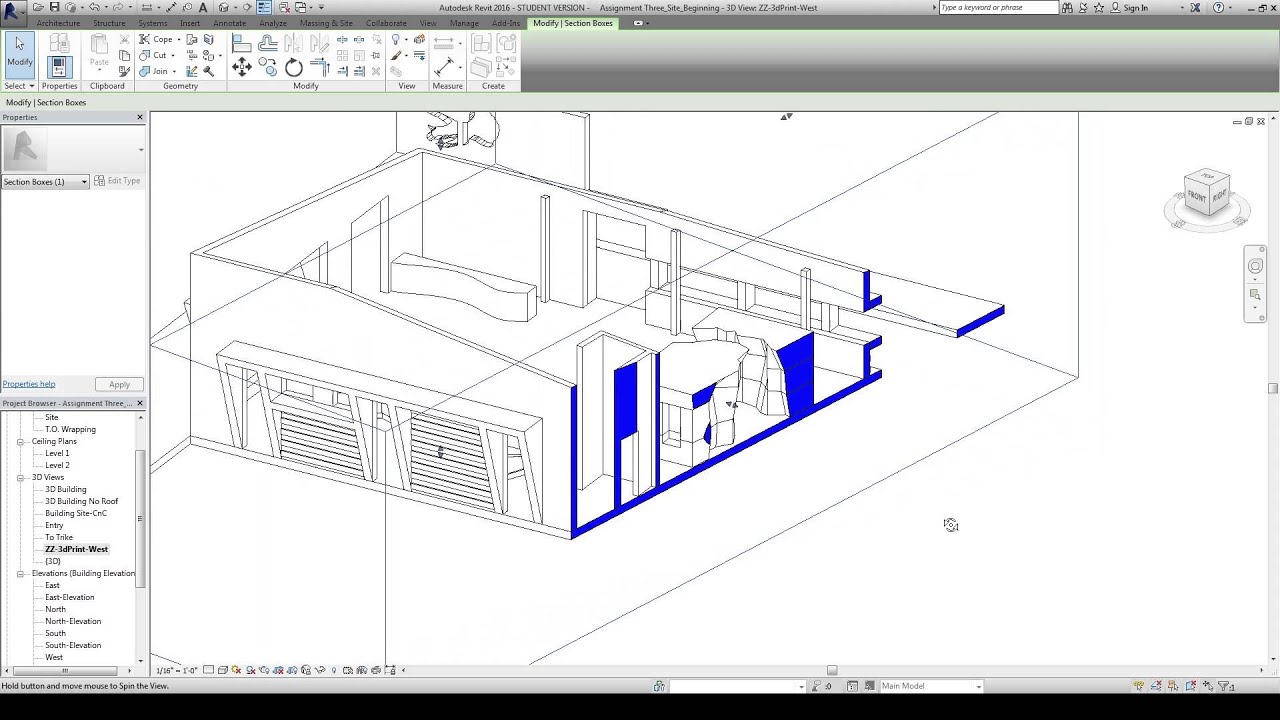This screenshot has height=720, width=1280.
Task: Toggle the Properties palette button in ribbon
Action: pyautogui.click(x=59, y=67)
